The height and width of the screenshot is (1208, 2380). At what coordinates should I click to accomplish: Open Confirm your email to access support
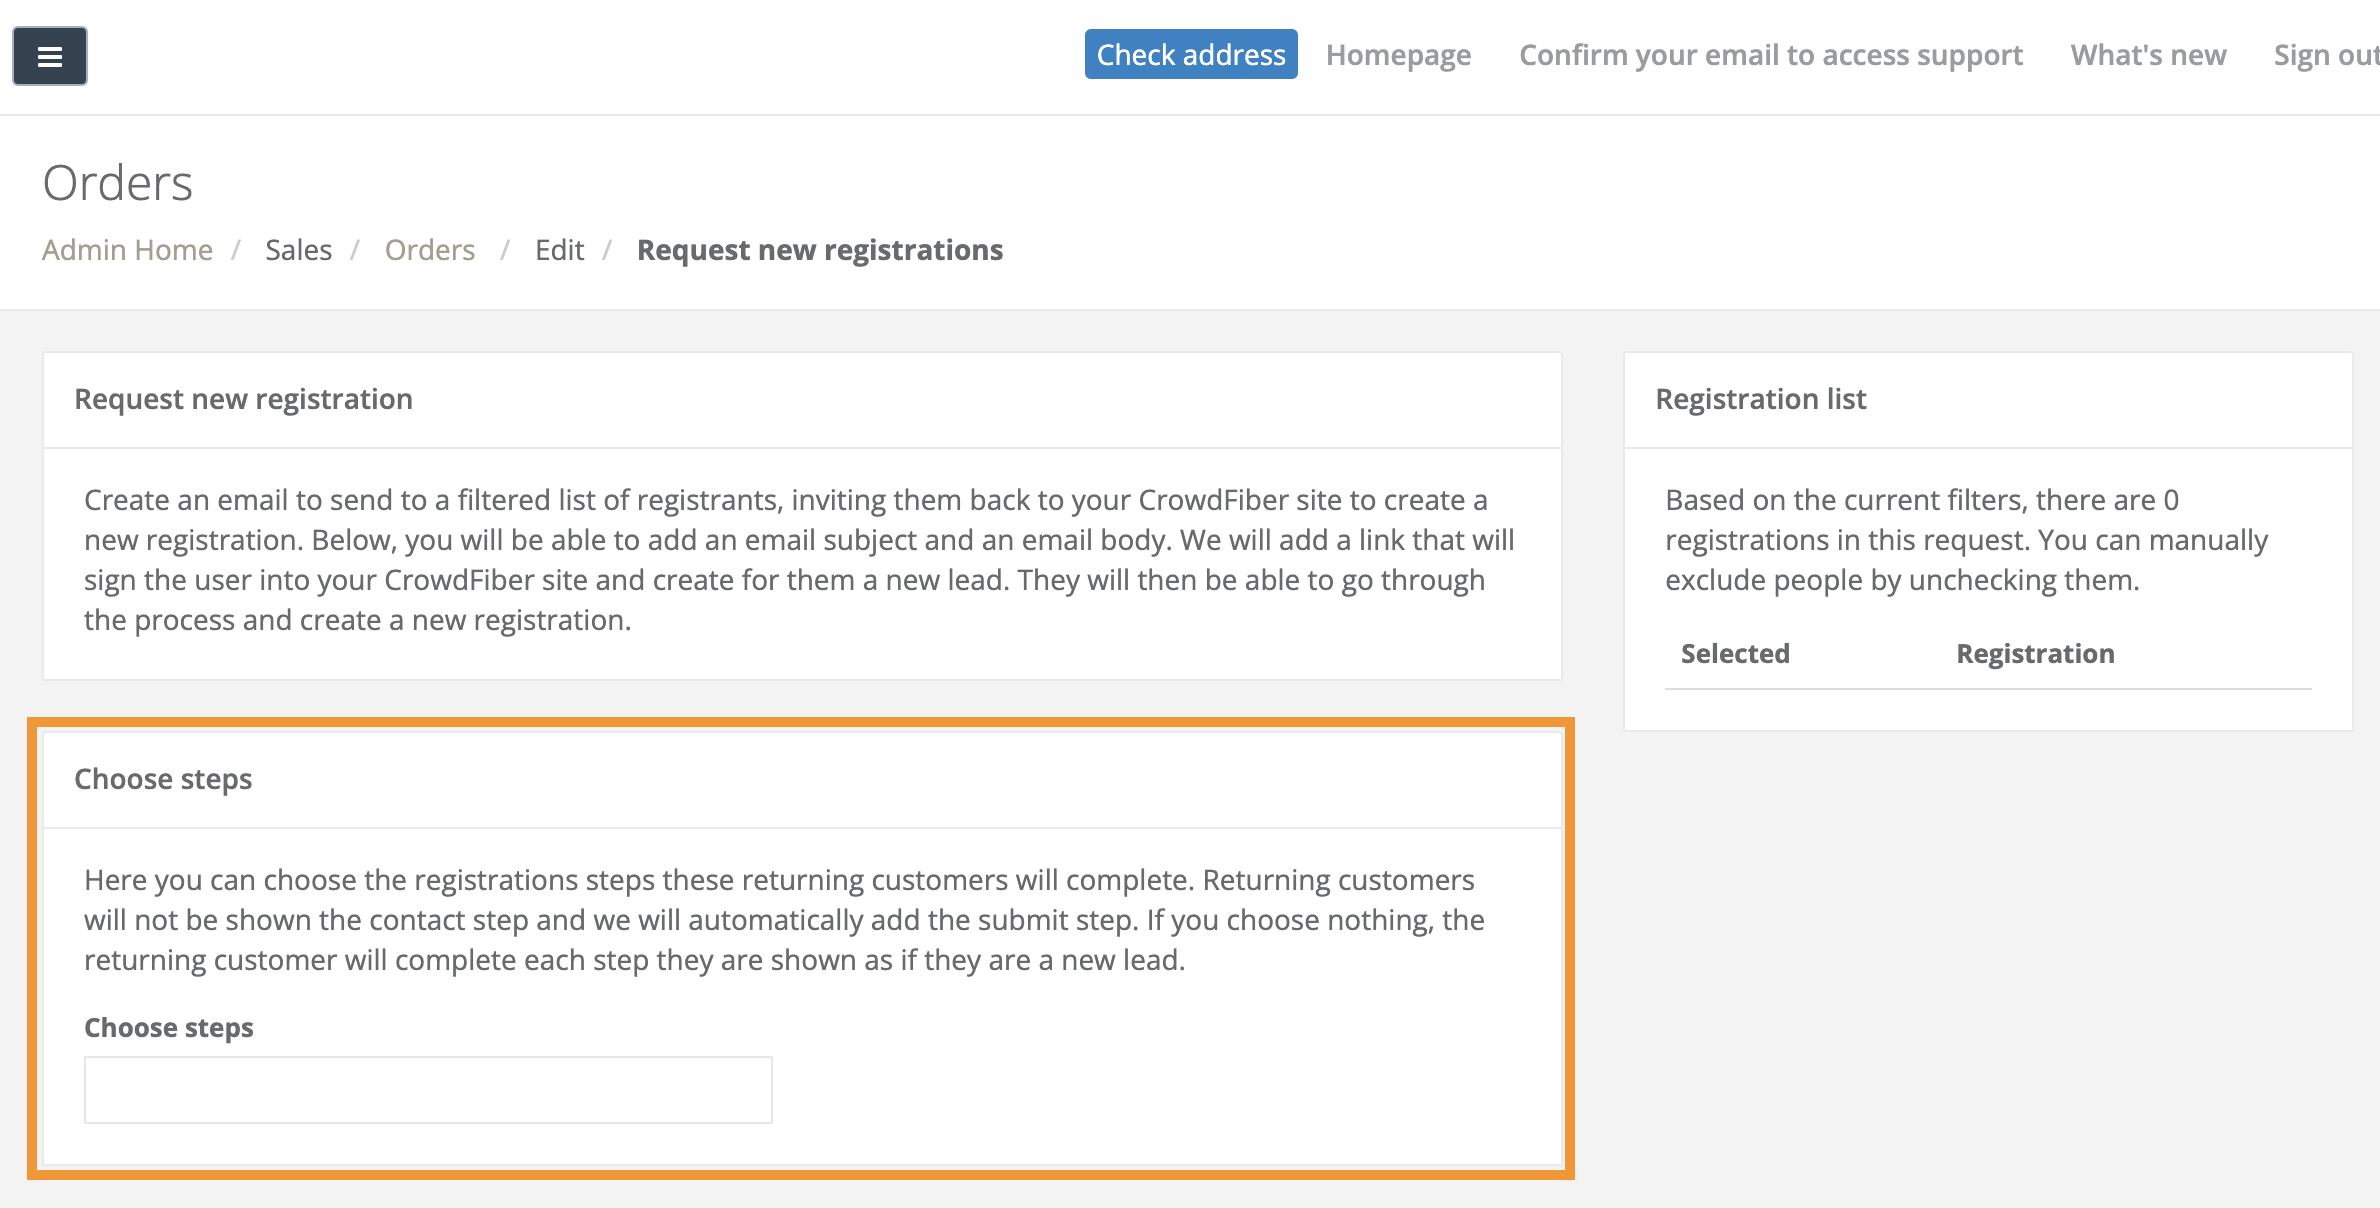(x=1770, y=55)
